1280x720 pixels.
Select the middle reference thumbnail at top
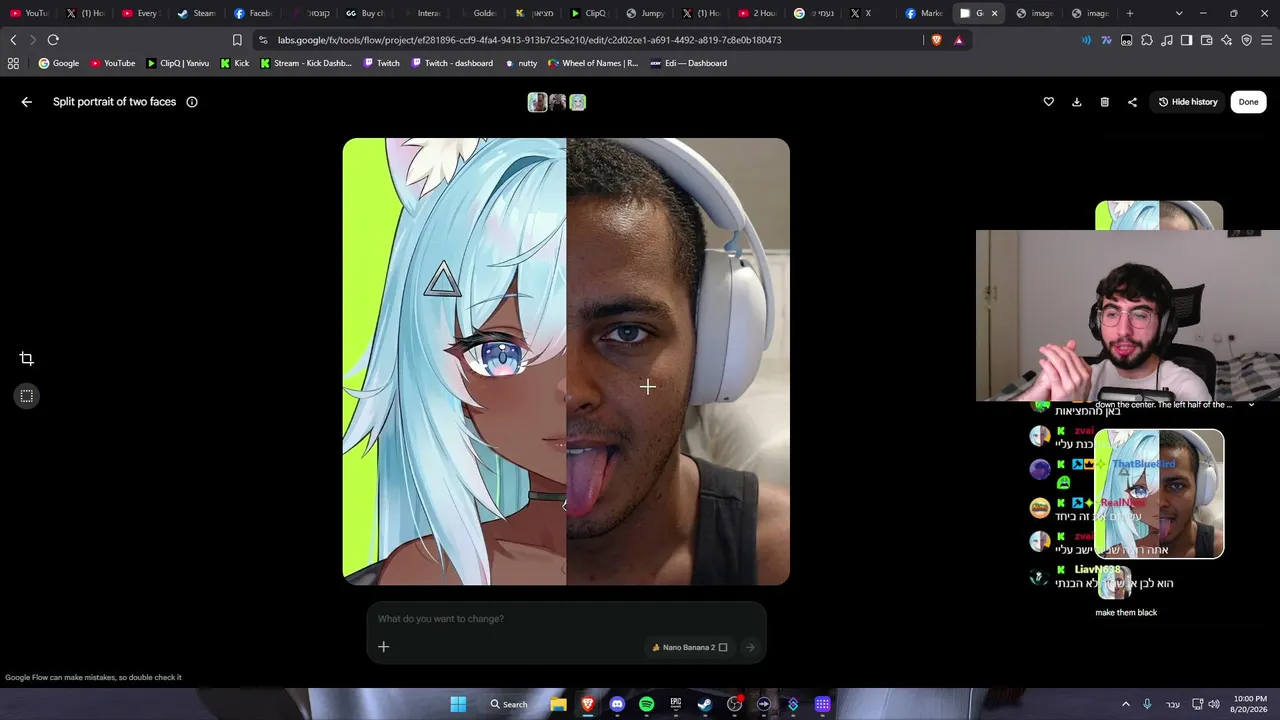coord(557,102)
